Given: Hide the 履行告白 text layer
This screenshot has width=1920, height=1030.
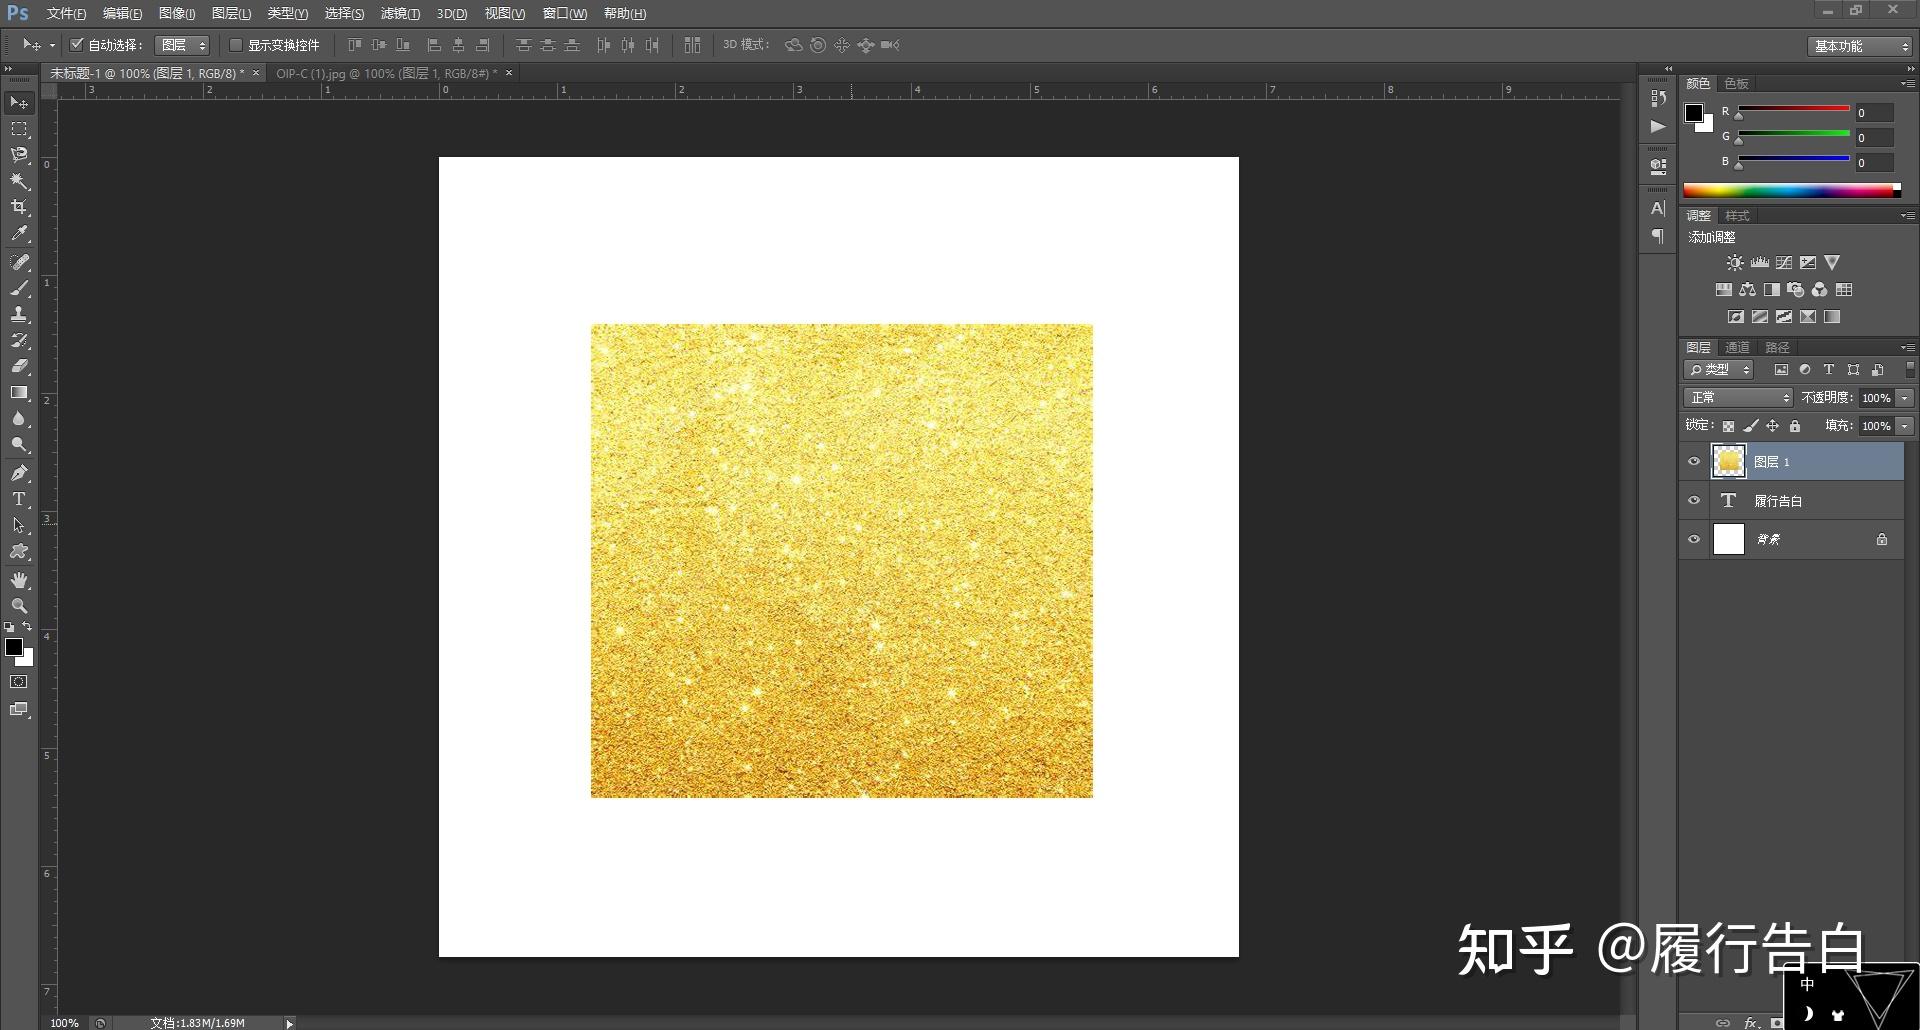Looking at the screenshot, I should pos(1694,500).
